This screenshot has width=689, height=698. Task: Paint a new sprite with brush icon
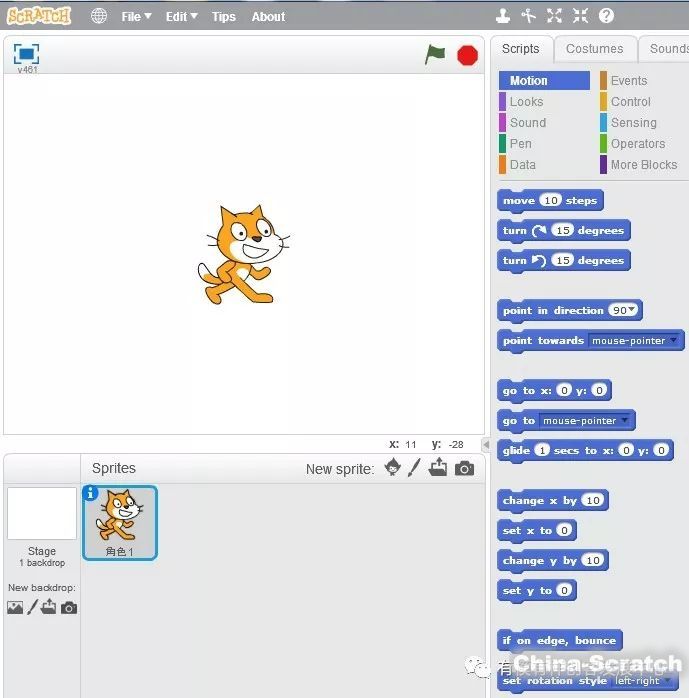tap(414, 468)
